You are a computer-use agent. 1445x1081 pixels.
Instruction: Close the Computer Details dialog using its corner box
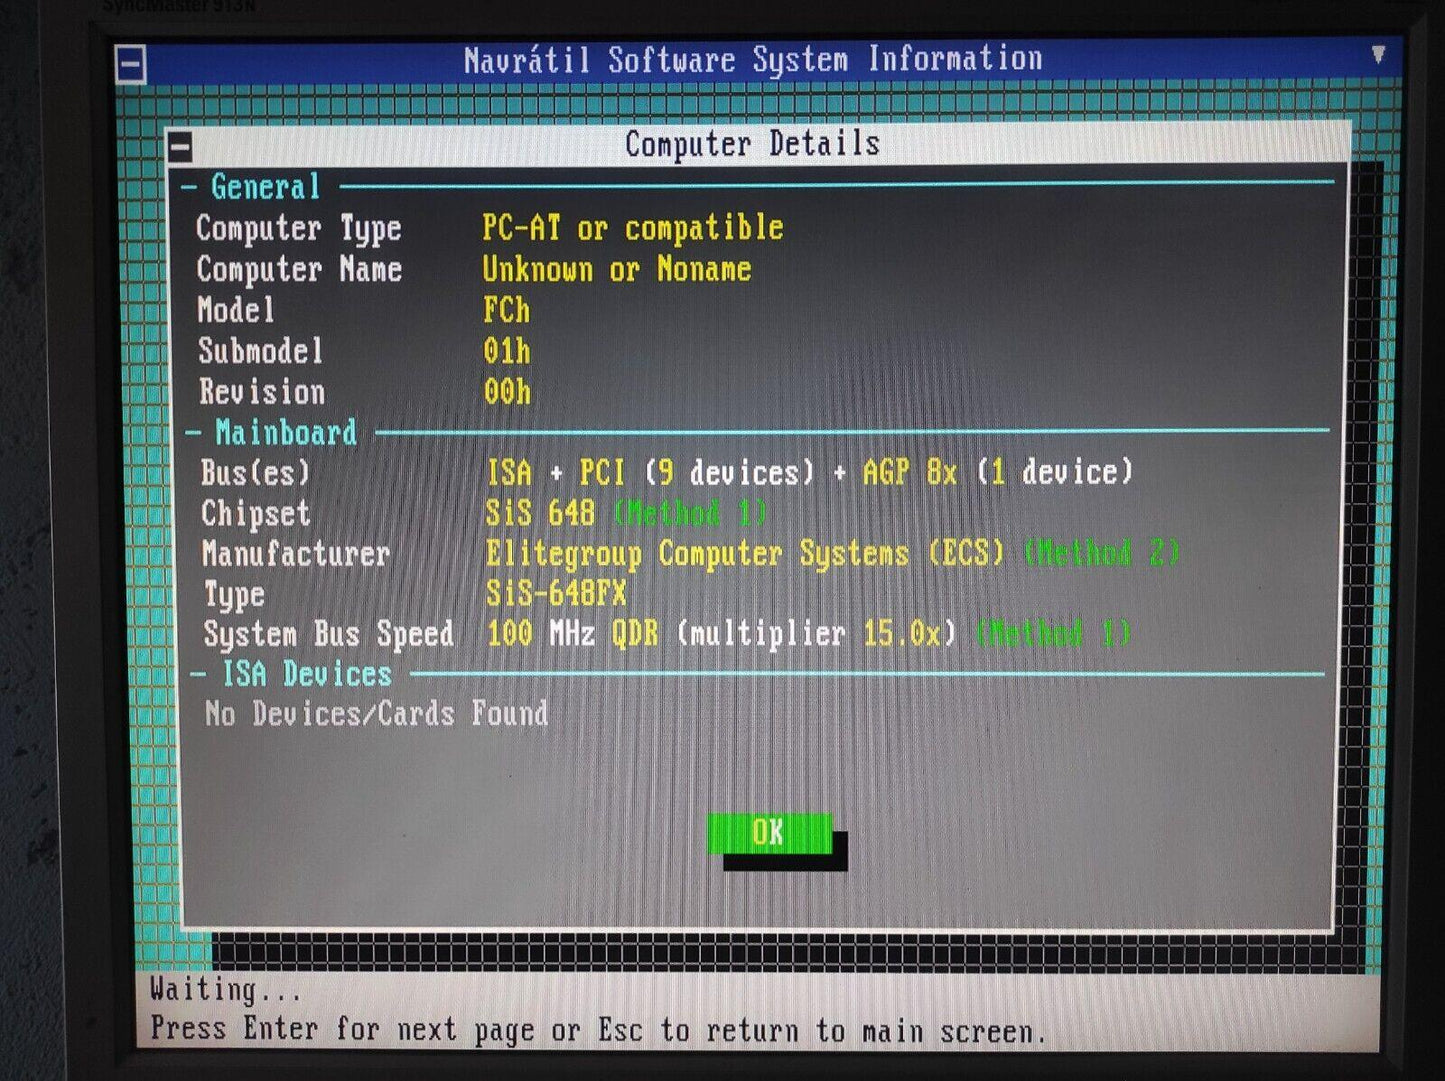[180, 148]
